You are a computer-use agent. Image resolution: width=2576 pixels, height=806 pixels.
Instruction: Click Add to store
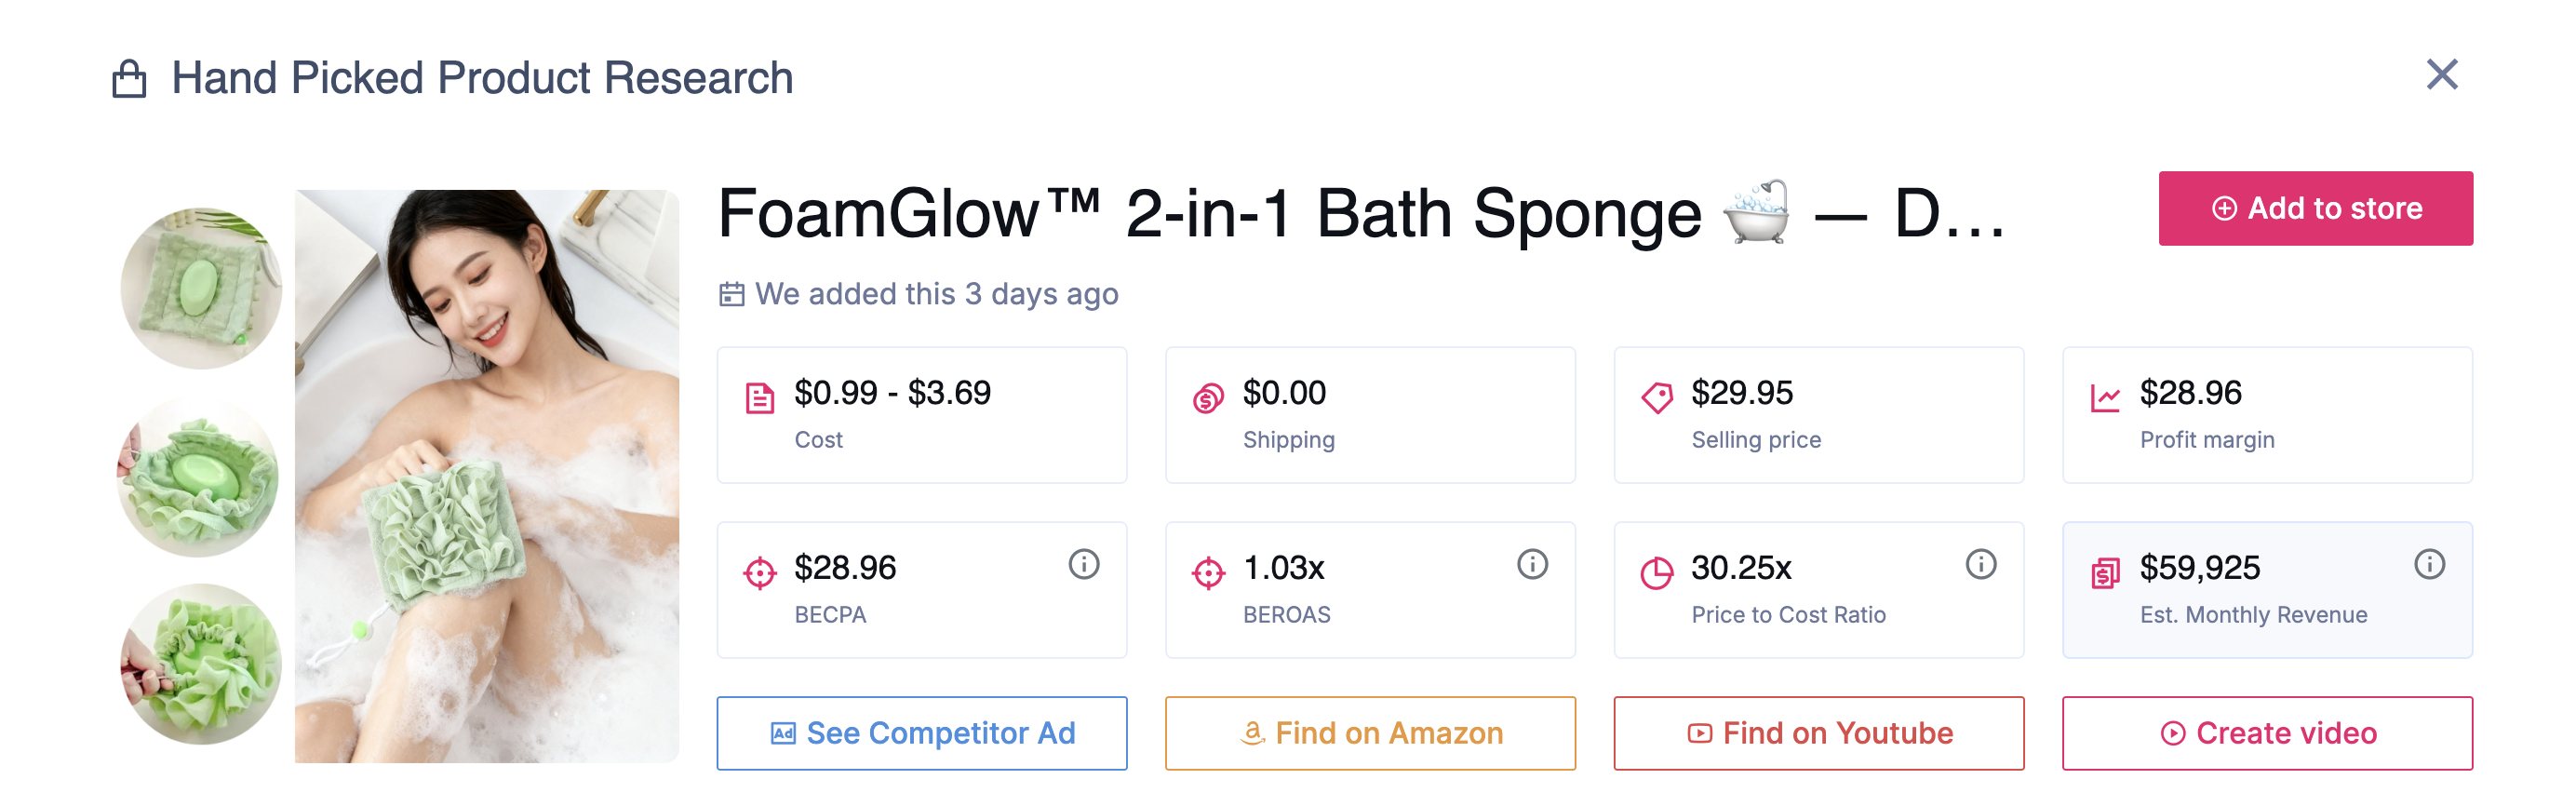click(2315, 208)
